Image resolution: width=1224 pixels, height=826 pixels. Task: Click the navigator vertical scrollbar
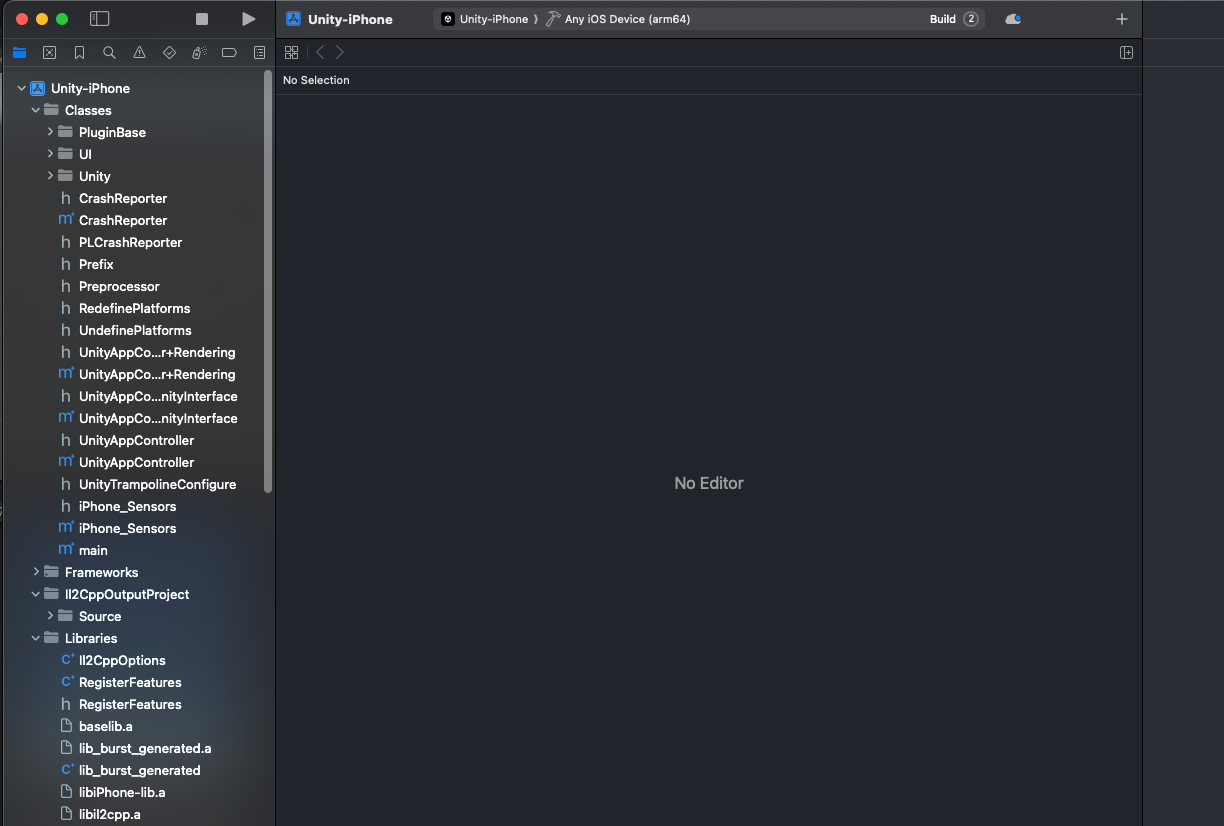click(268, 282)
